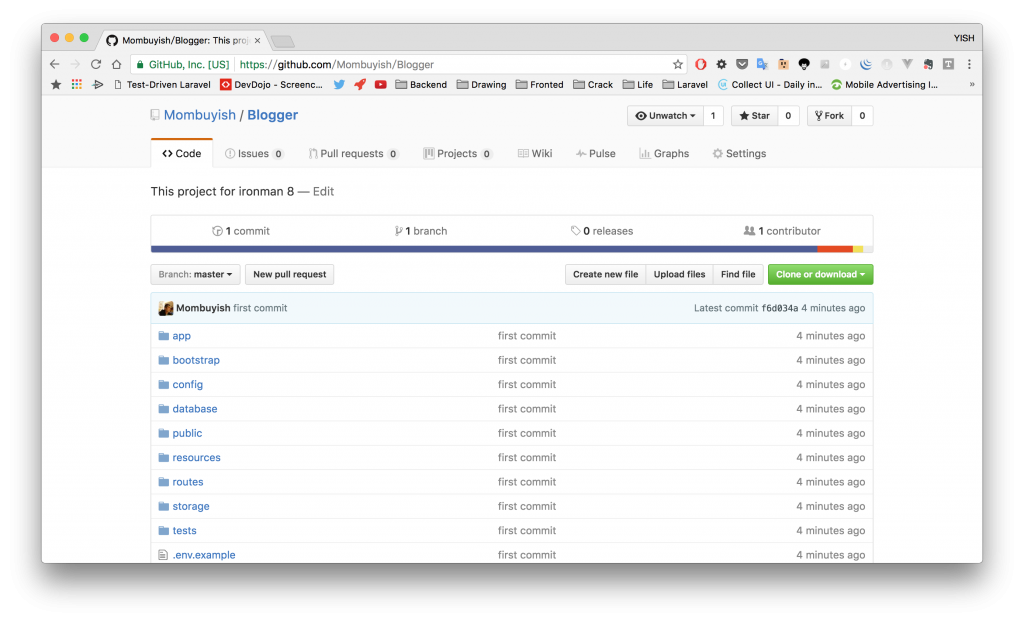Open the Twitter bird bookmark
This screenshot has width=1024, height=622.
(339, 84)
